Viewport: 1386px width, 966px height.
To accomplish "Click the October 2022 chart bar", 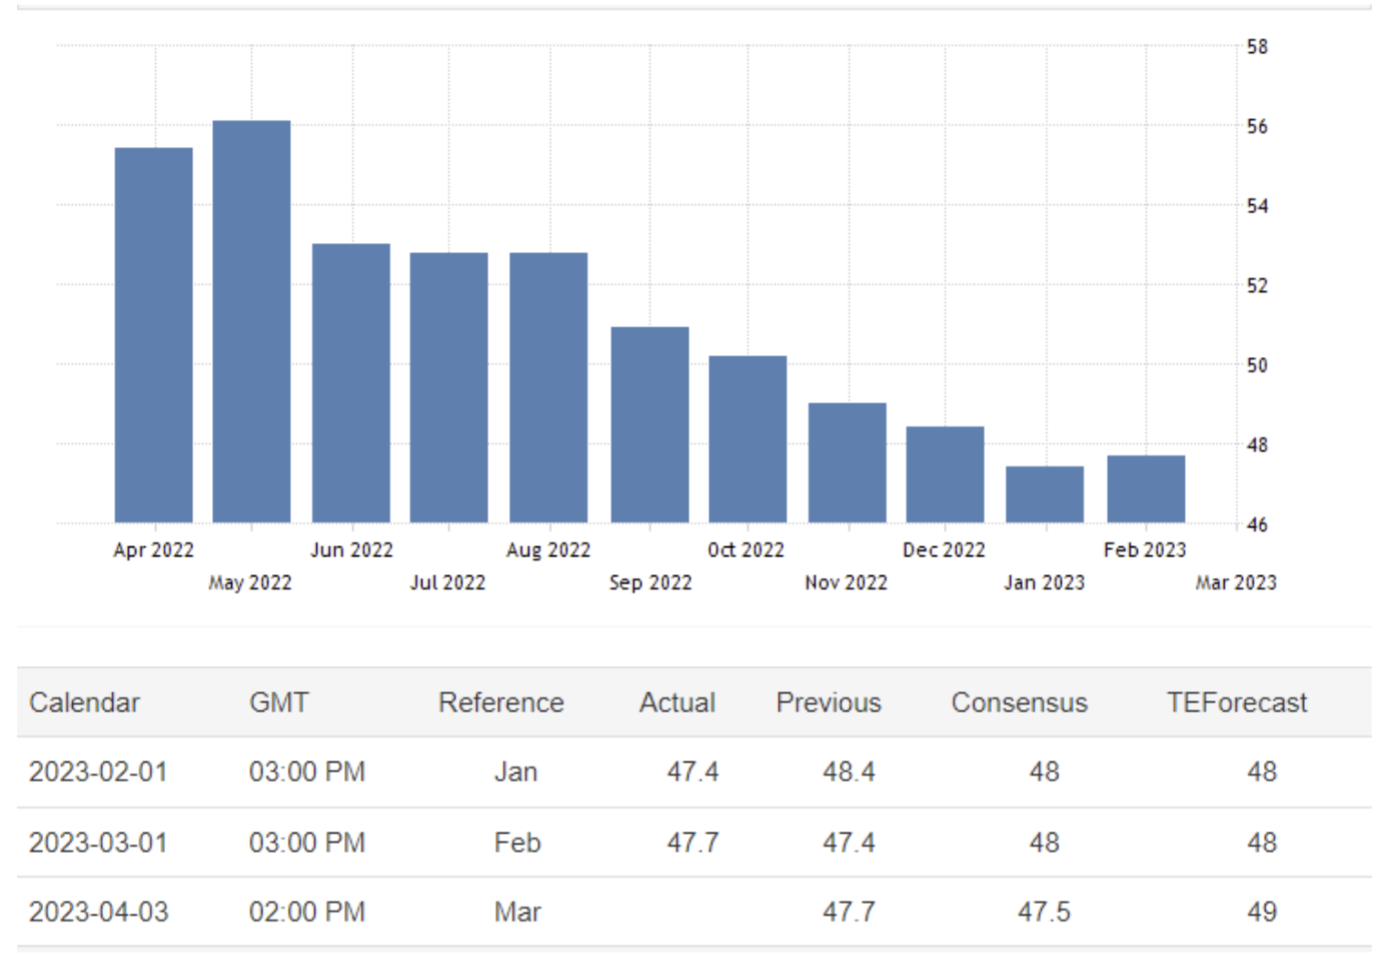I will 748,439.
